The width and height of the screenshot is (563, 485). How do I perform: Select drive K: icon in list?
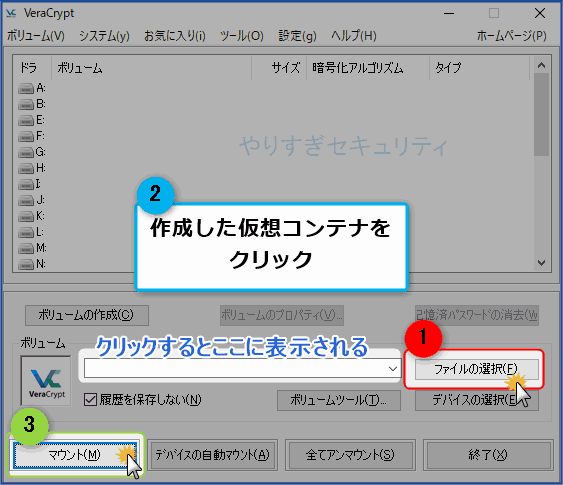click(x=26, y=216)
